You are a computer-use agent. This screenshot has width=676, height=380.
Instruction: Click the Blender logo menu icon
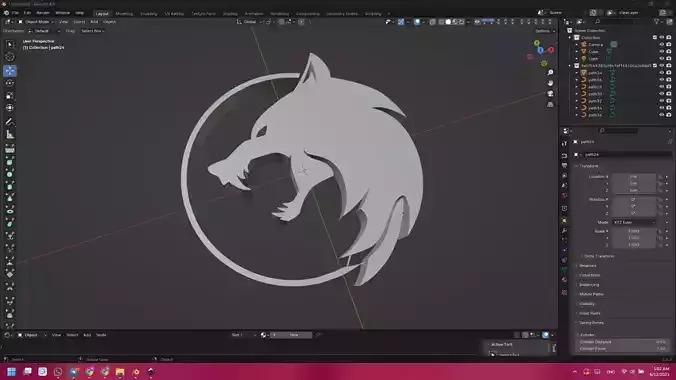tap(6, 13)
